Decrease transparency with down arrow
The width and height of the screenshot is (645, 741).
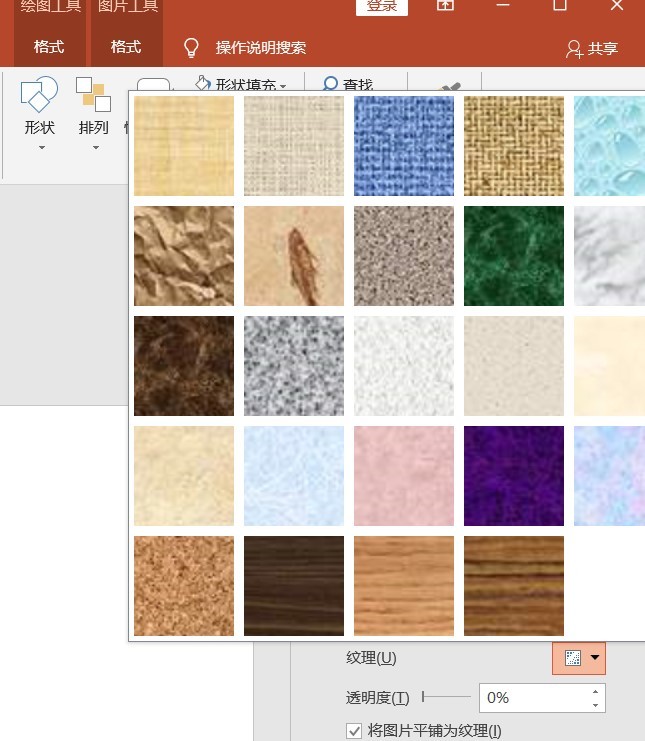(x=595, y=705)
